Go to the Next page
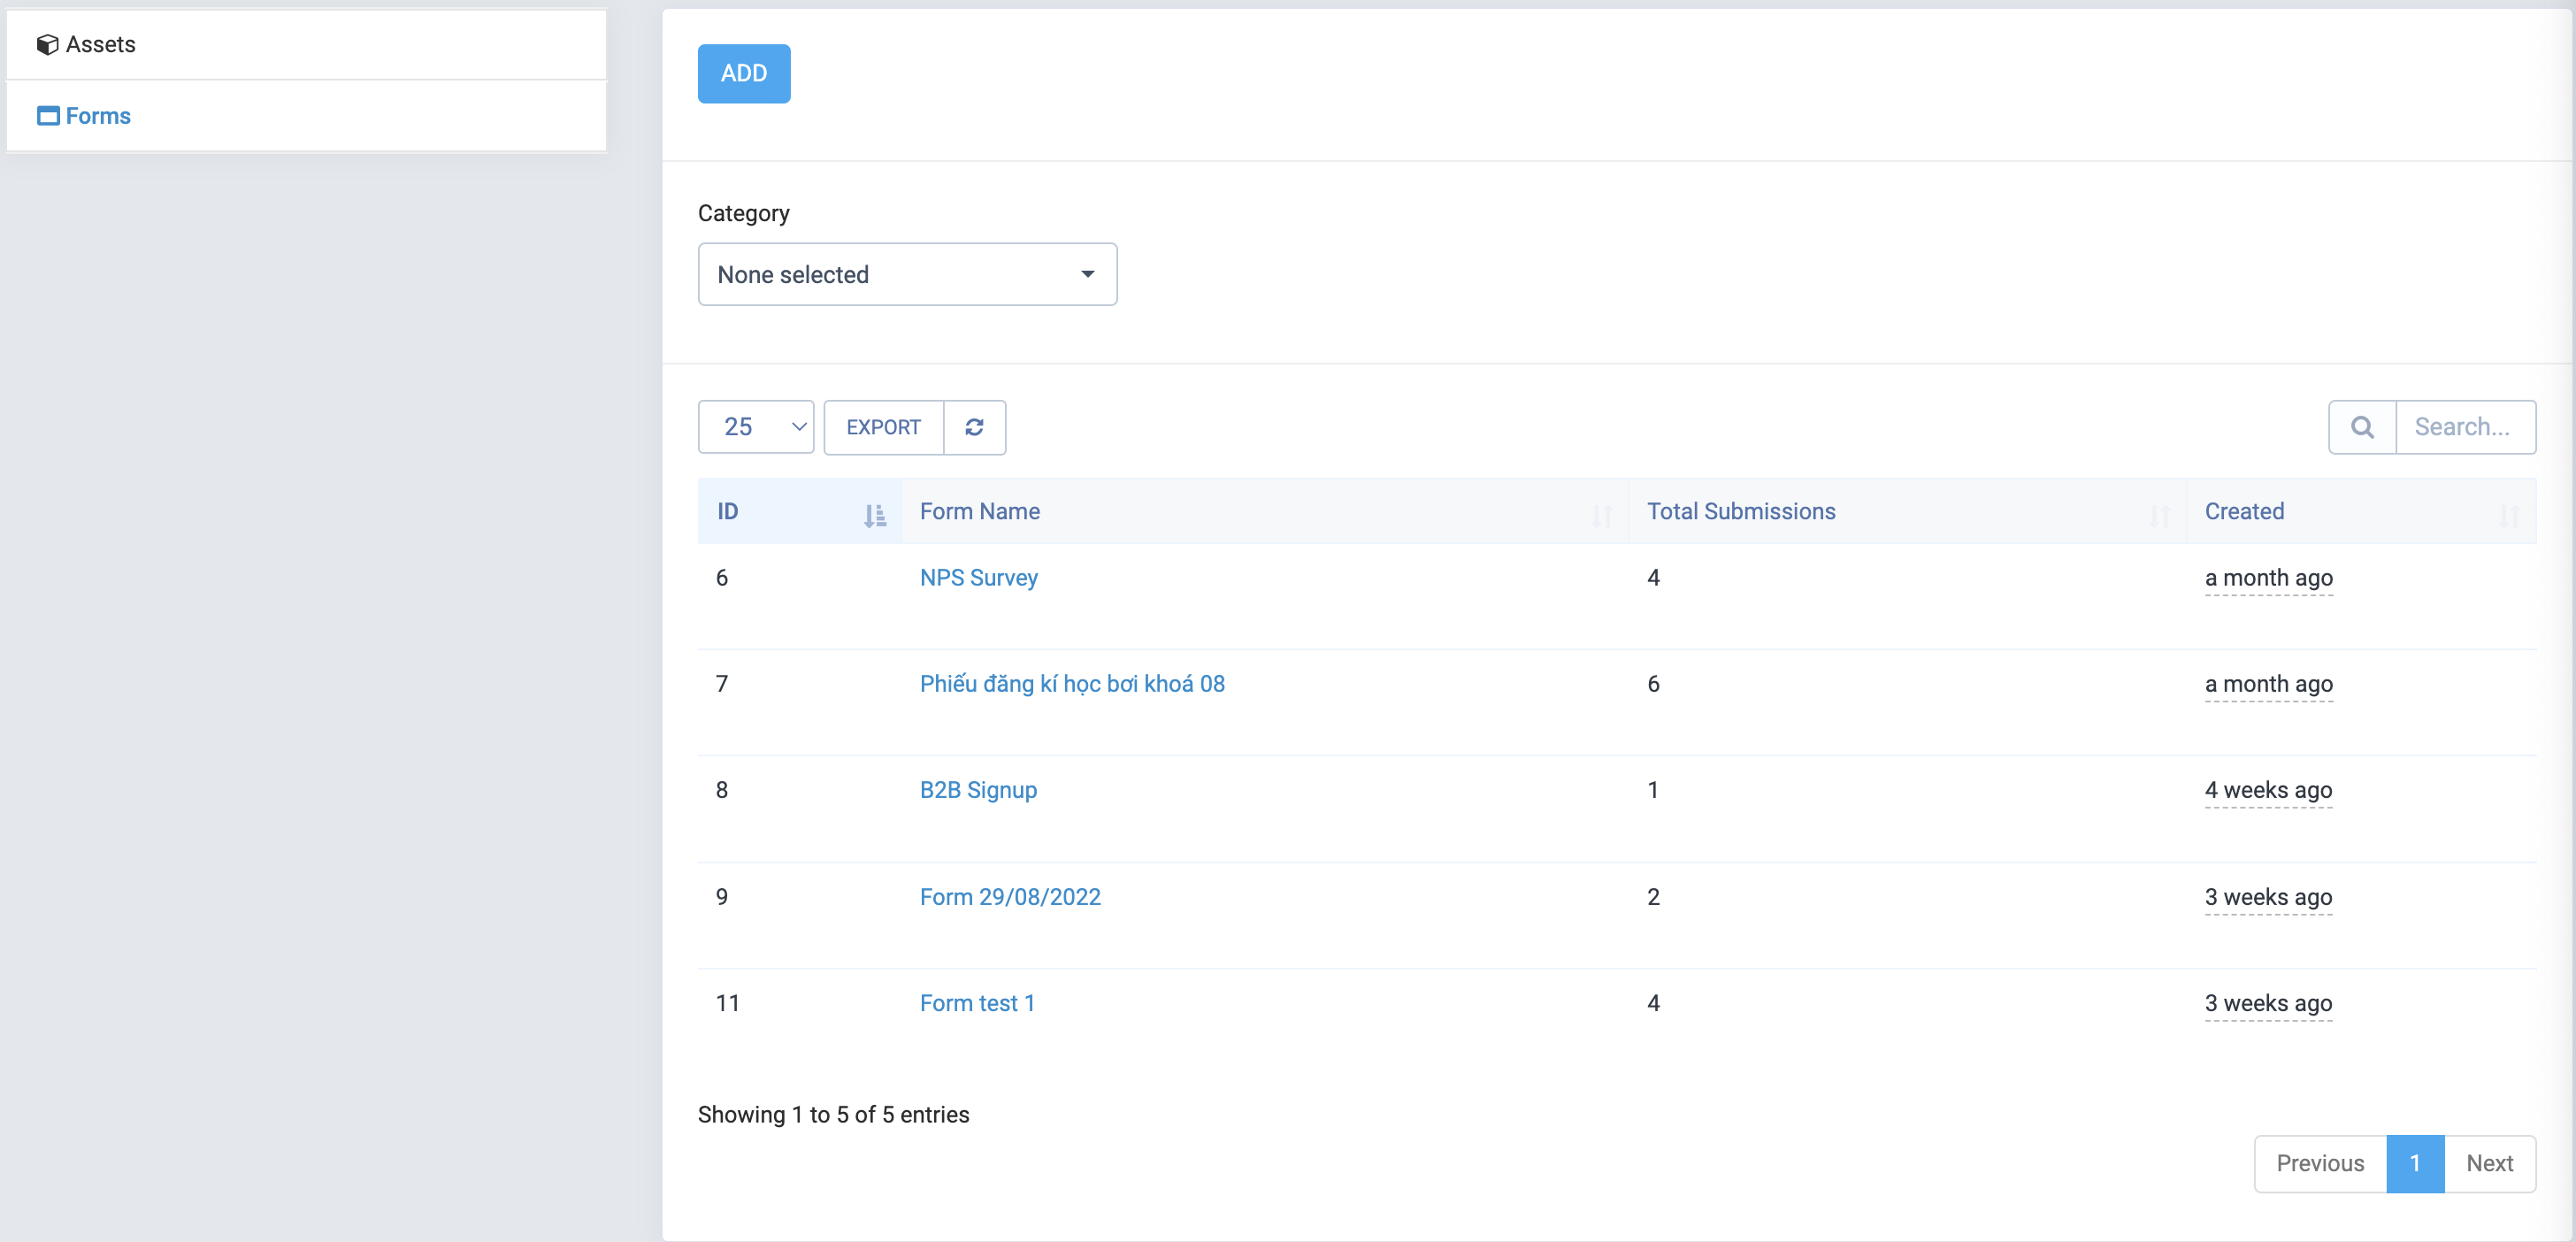 pos(2488,1163)
